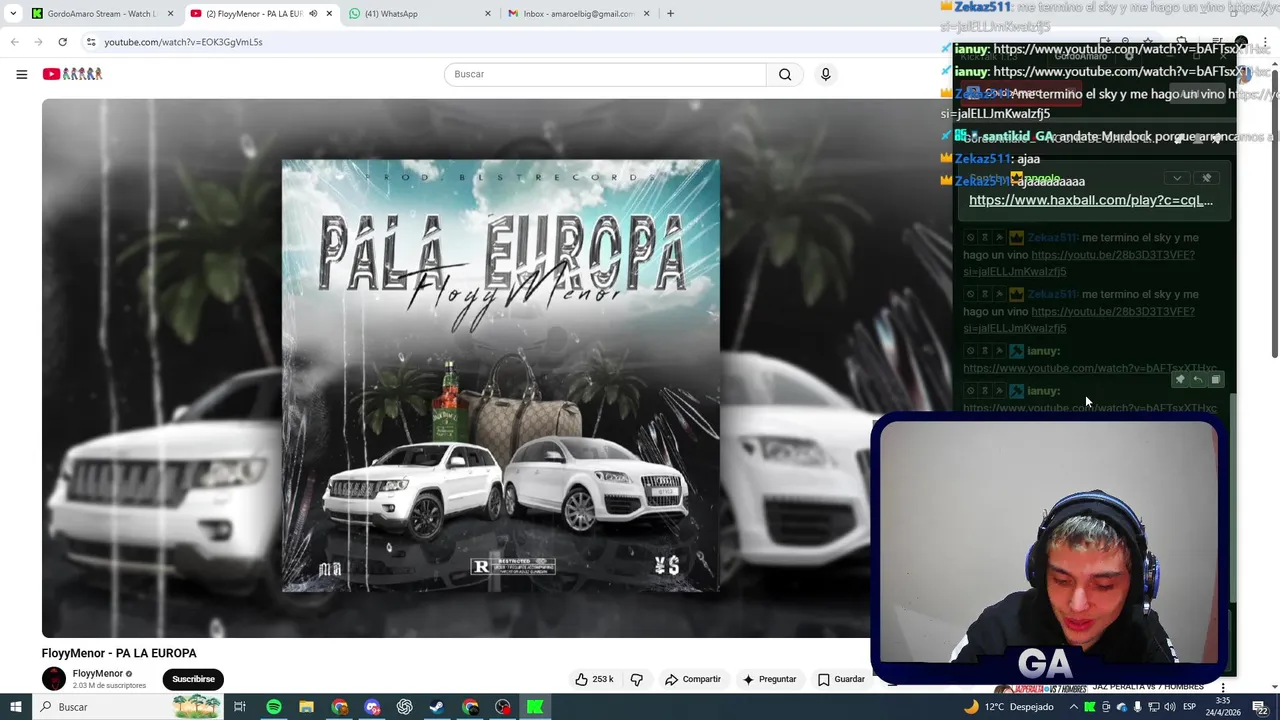Open the FloyyMenor channel name link

pos(97,674)
